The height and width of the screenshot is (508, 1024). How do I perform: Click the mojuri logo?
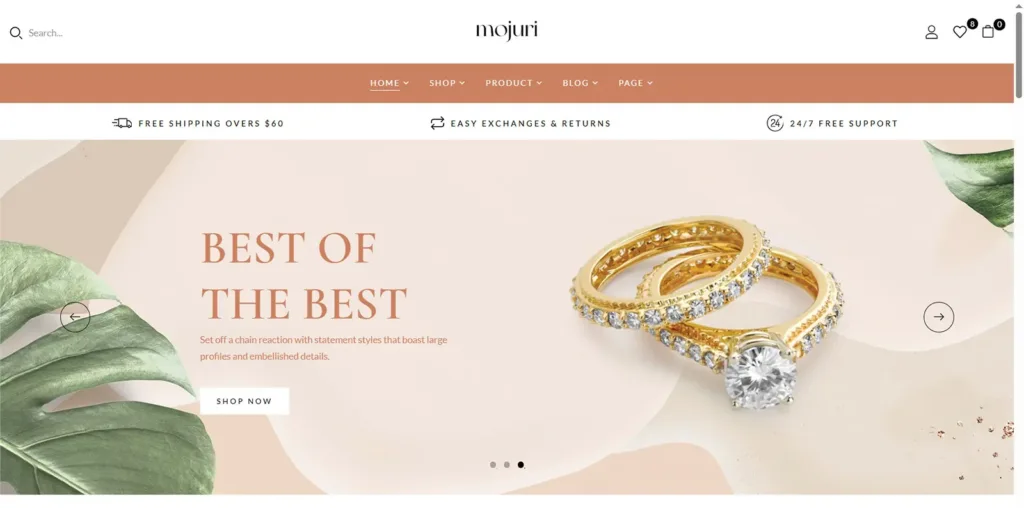point(507,31)
